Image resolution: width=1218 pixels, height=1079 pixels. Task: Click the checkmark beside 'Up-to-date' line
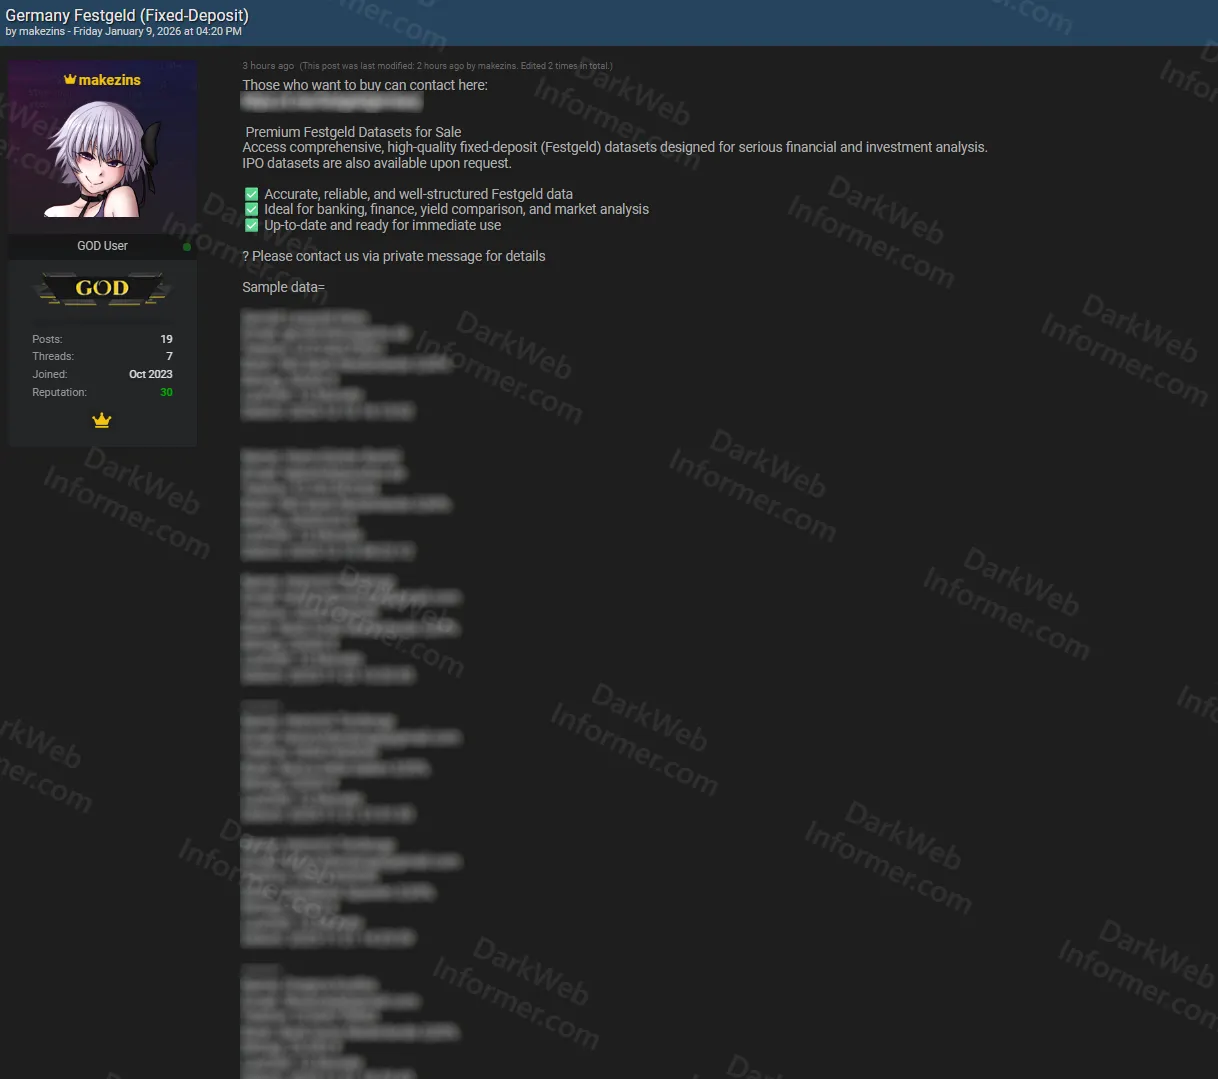coord(251,225)
